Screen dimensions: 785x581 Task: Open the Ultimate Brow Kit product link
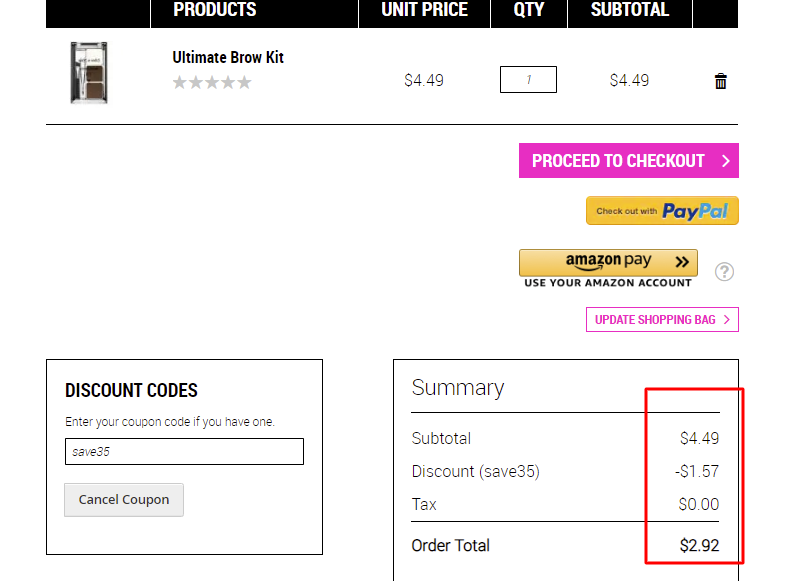[x=228, y=58]
